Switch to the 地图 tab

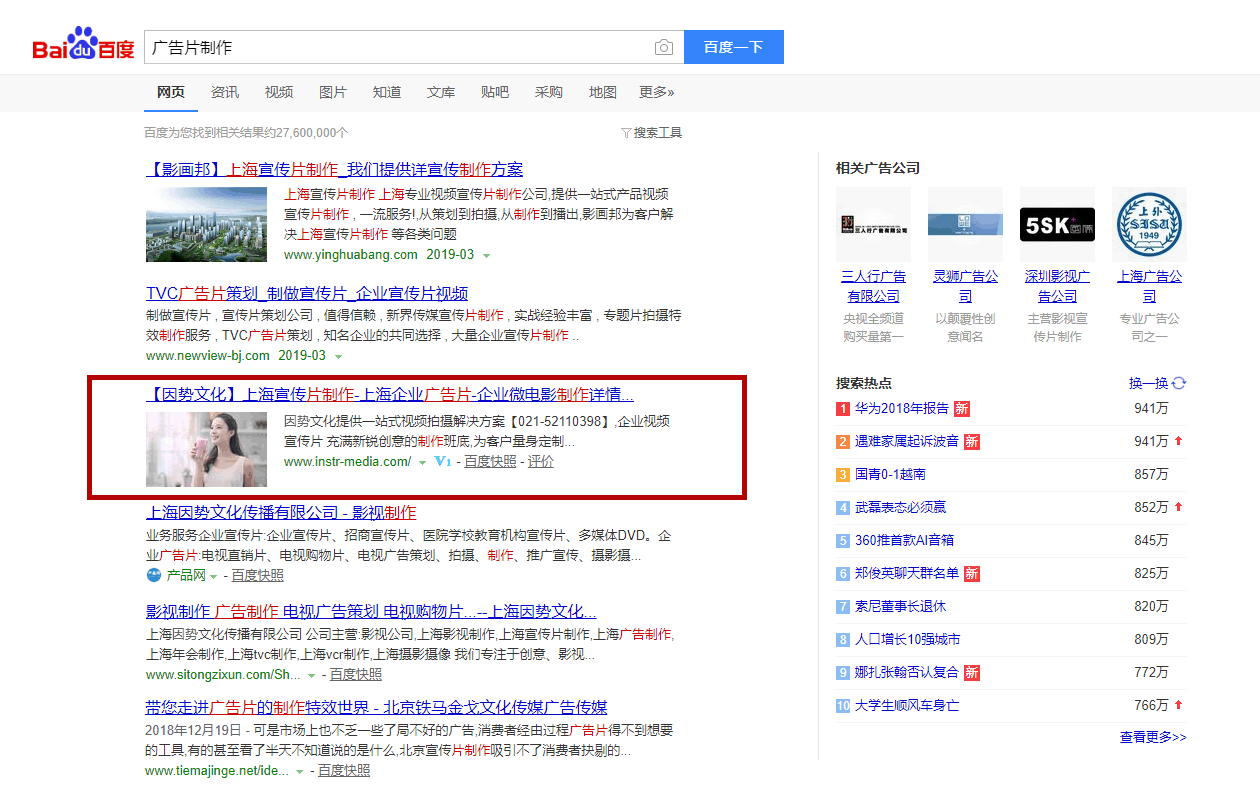(x=603, y=92)
